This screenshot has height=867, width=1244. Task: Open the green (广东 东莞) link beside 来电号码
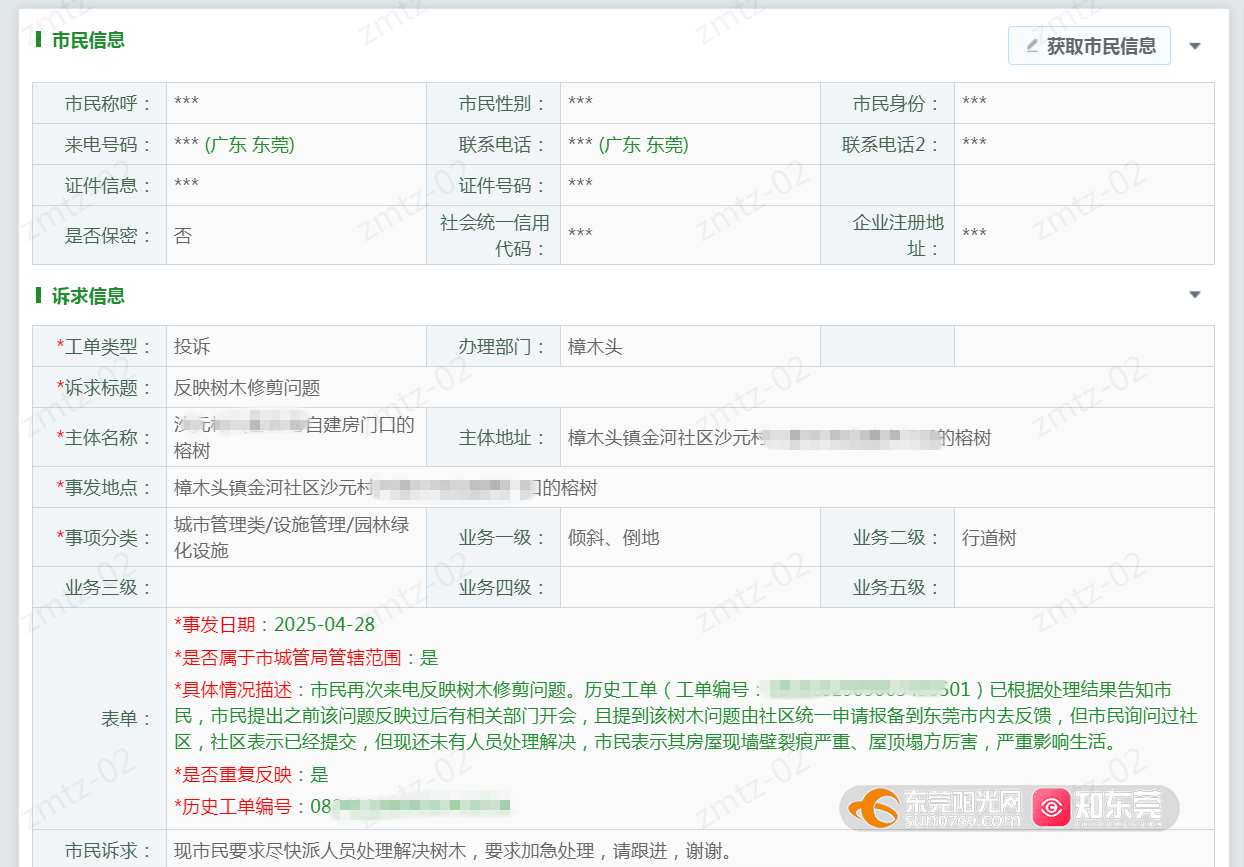click(249, 143)
